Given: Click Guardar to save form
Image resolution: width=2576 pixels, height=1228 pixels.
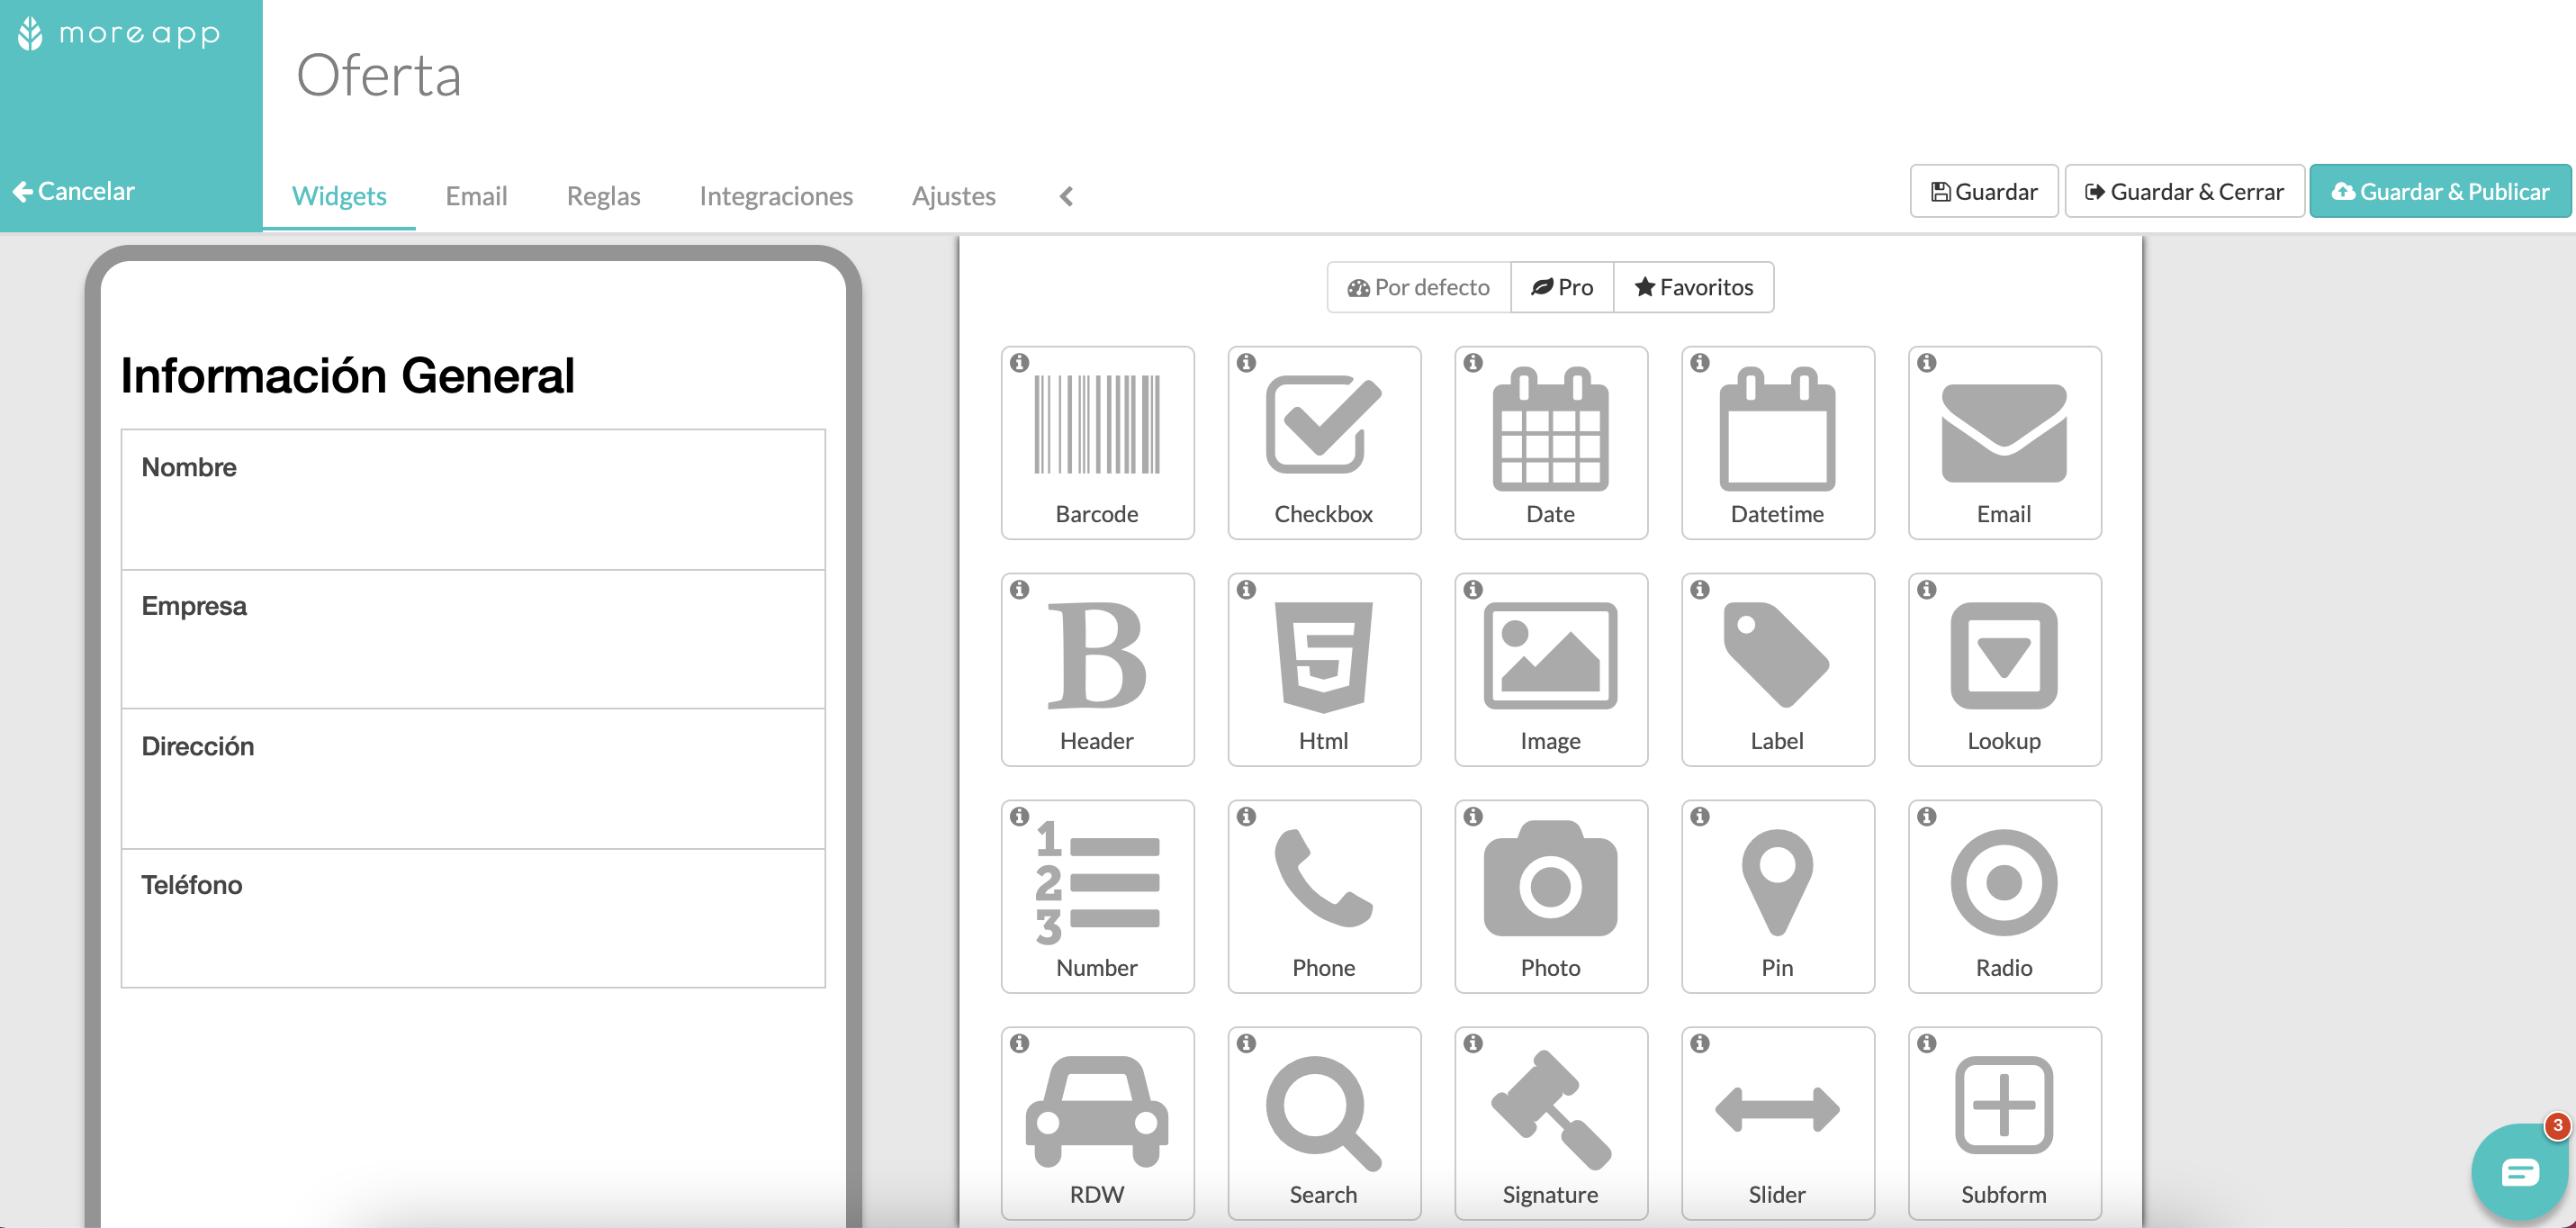Looking at the screenshot, I should (x=1985, y=193).
